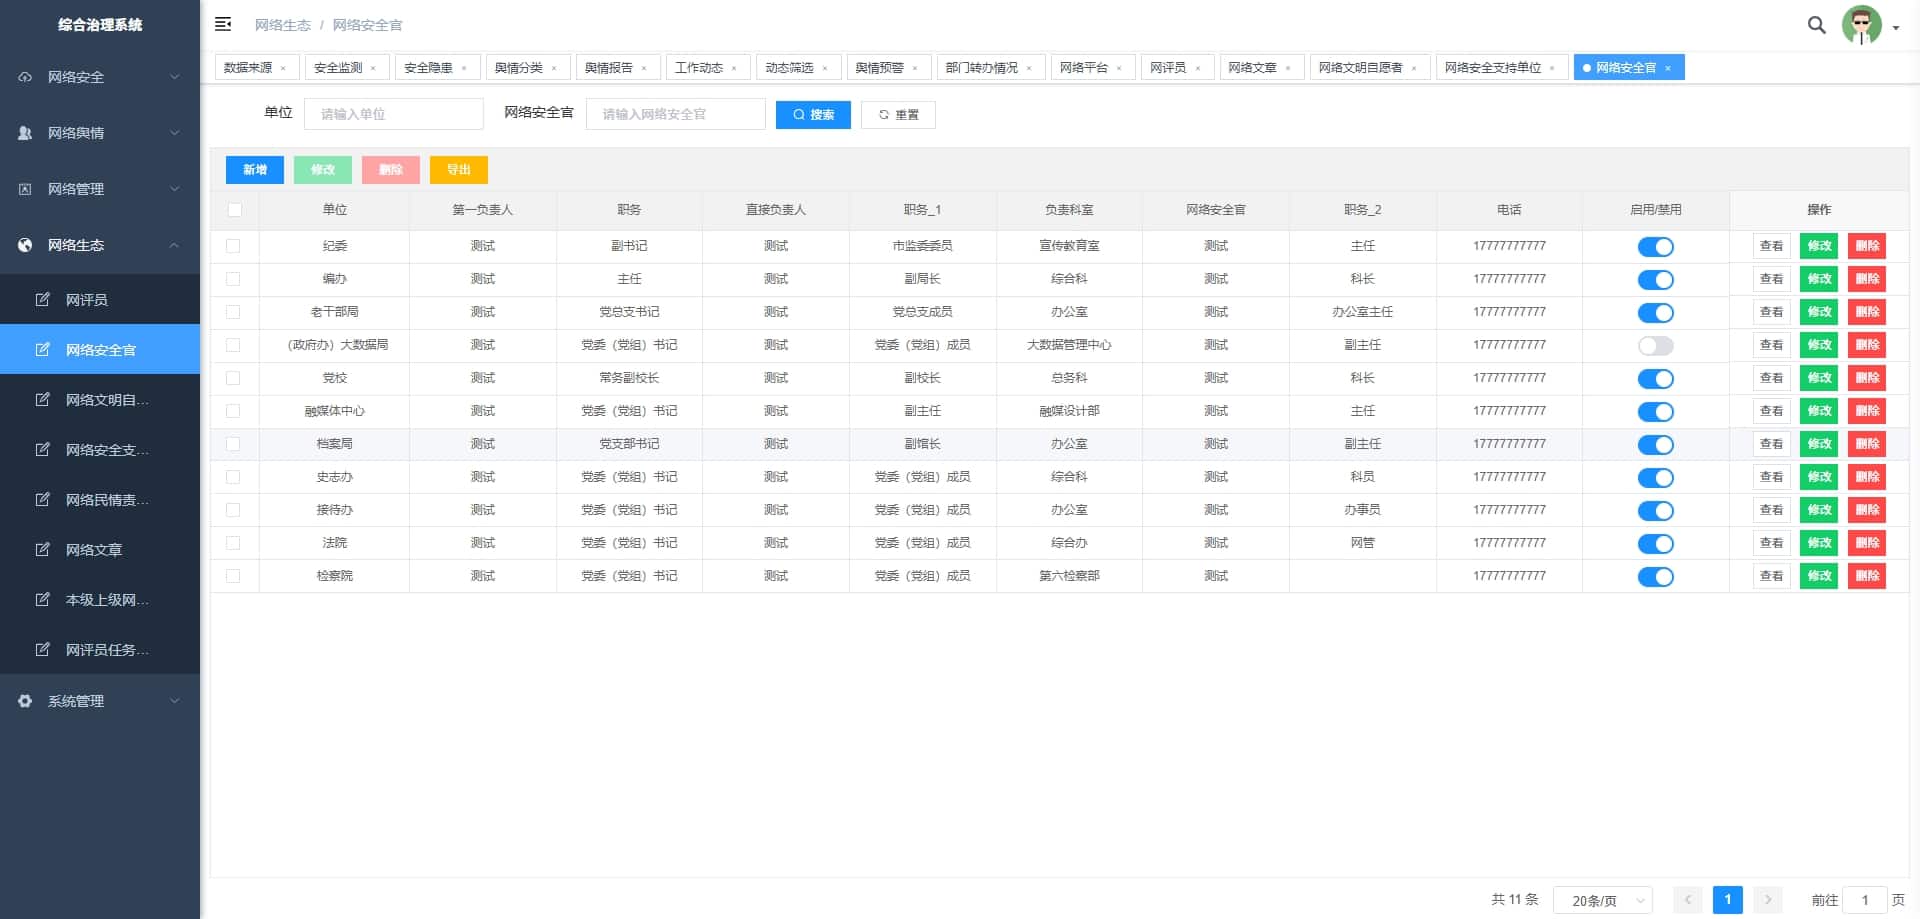Click the 重置 reset button
Image resolution: width=1920 pixels, height=919 pixels.
[x=898, y=115]
